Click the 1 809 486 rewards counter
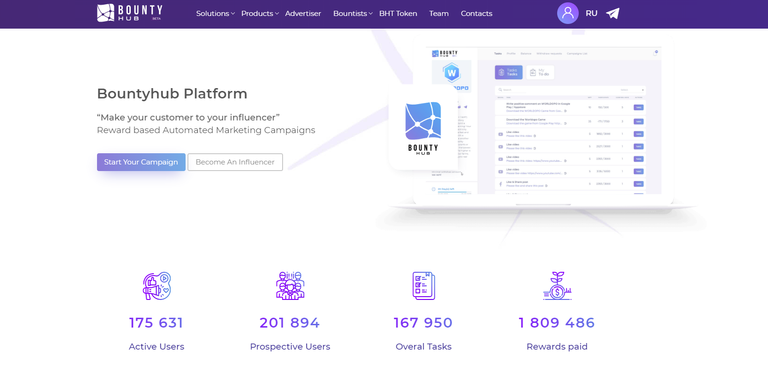This screenshot has height=382, width=768. pos(557,323)
